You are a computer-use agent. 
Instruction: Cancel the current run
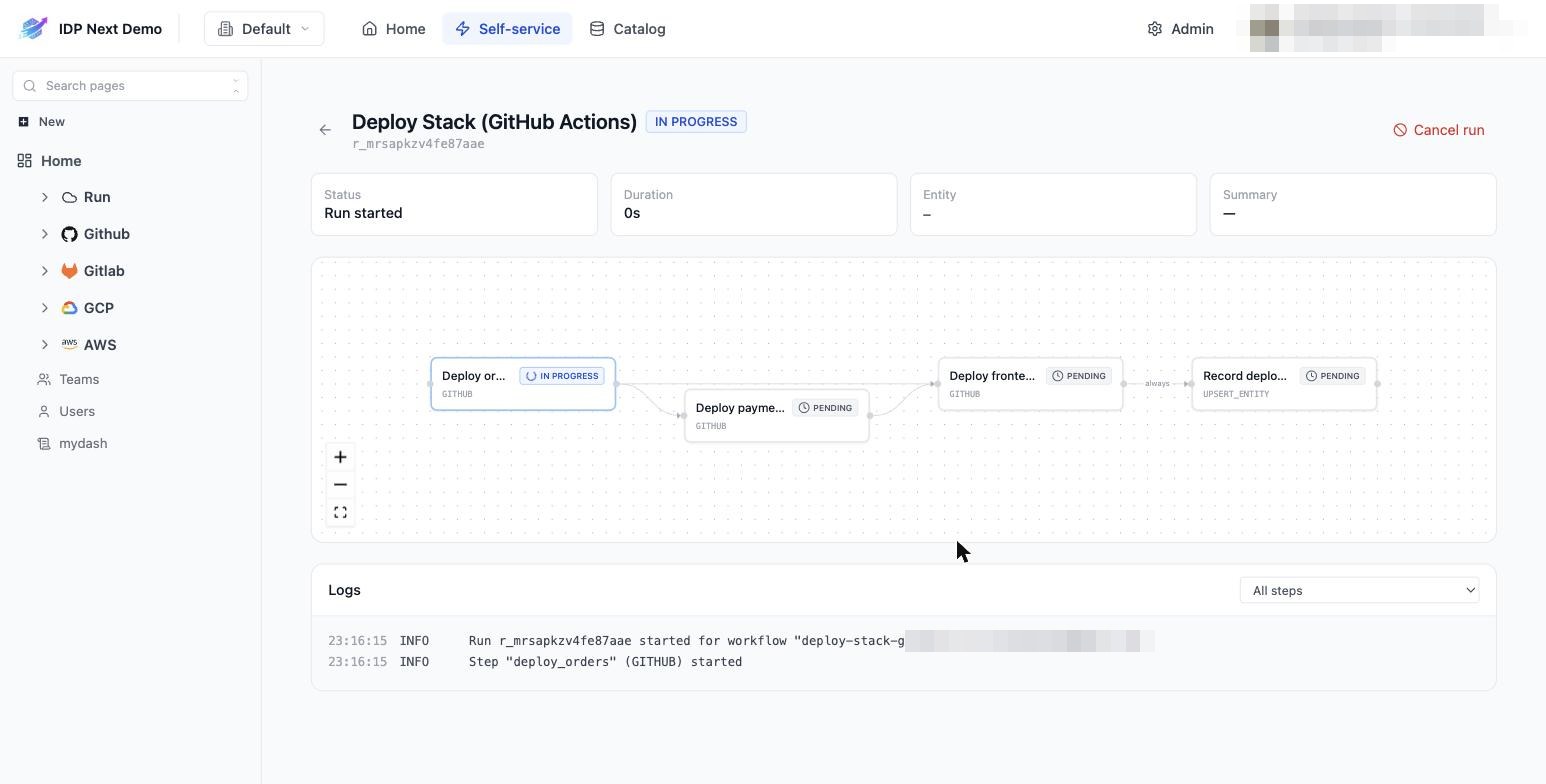[1438, 130]
